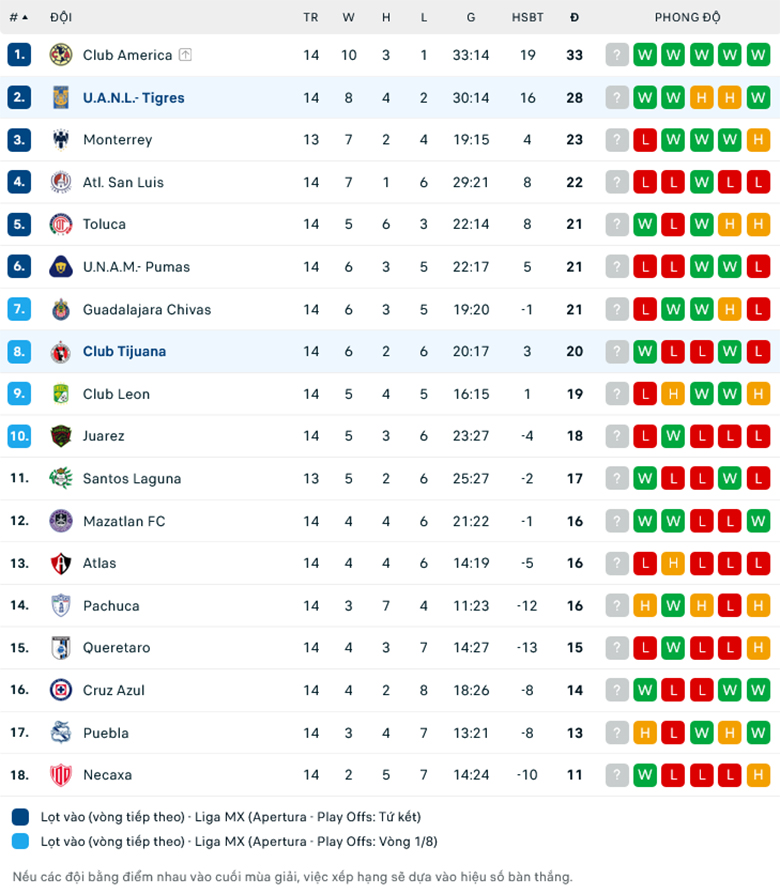
Task: Click the Santos Laguna team logo
Action: pos(61,478)
